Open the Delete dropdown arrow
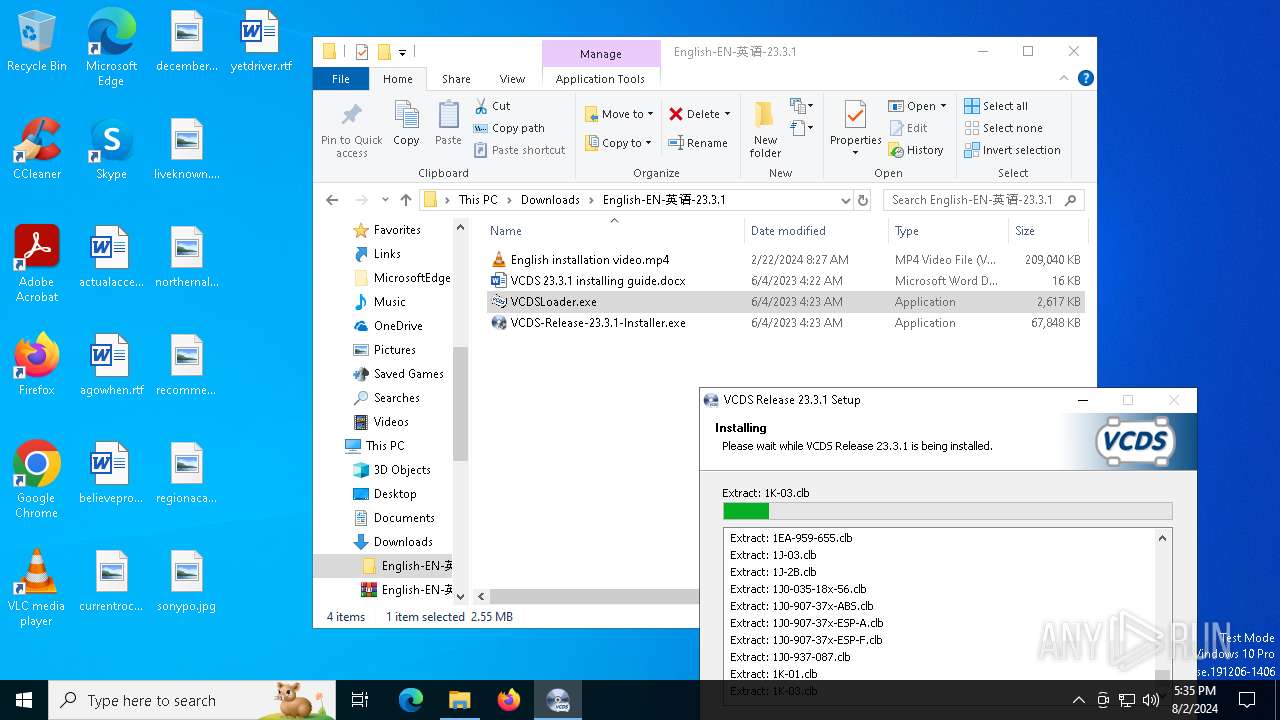 (727, 114)
